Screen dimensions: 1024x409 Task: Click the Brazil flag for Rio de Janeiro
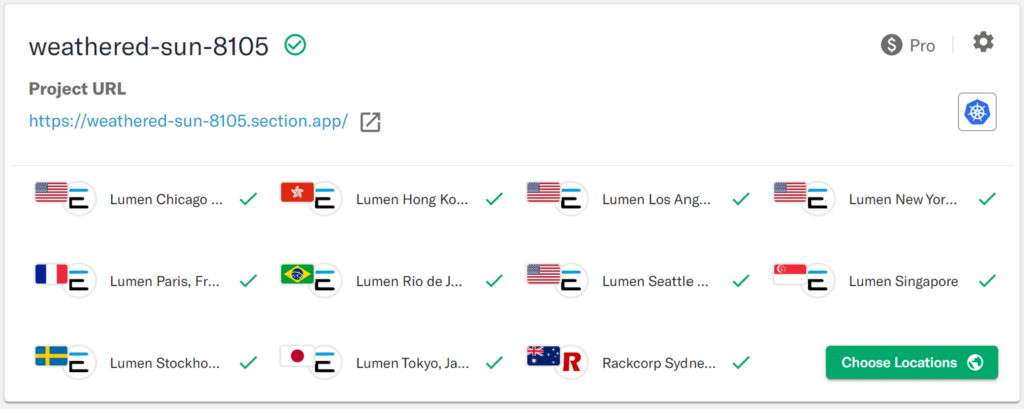pyautogui.click(x=297, y=274)
